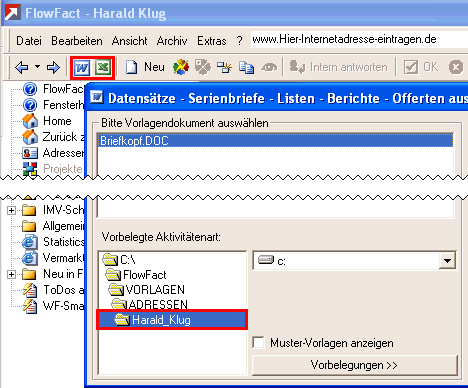The height and width of the screenshot is (388, 468).
Task: Open the Archiv menu
Action: pos(172,41)
